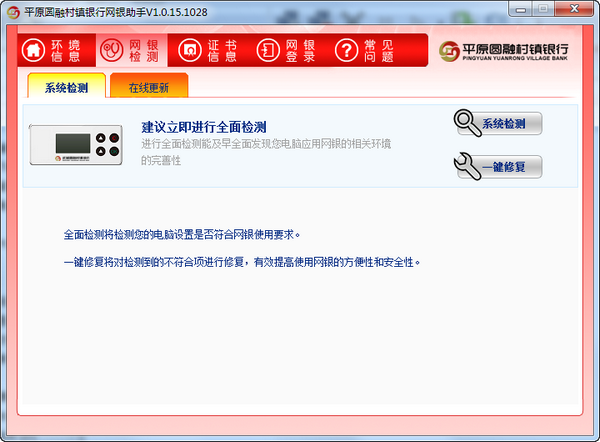This screenshot has height=442, width=600.
Task: Click the 网银登录 login icon
Action: pyautogui.click(x=268, y=50)
